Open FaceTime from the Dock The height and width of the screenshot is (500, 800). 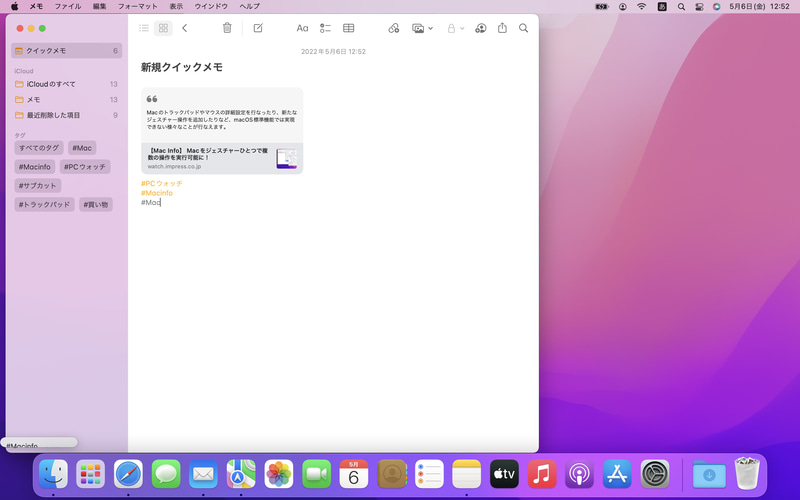tap(316, 474)
